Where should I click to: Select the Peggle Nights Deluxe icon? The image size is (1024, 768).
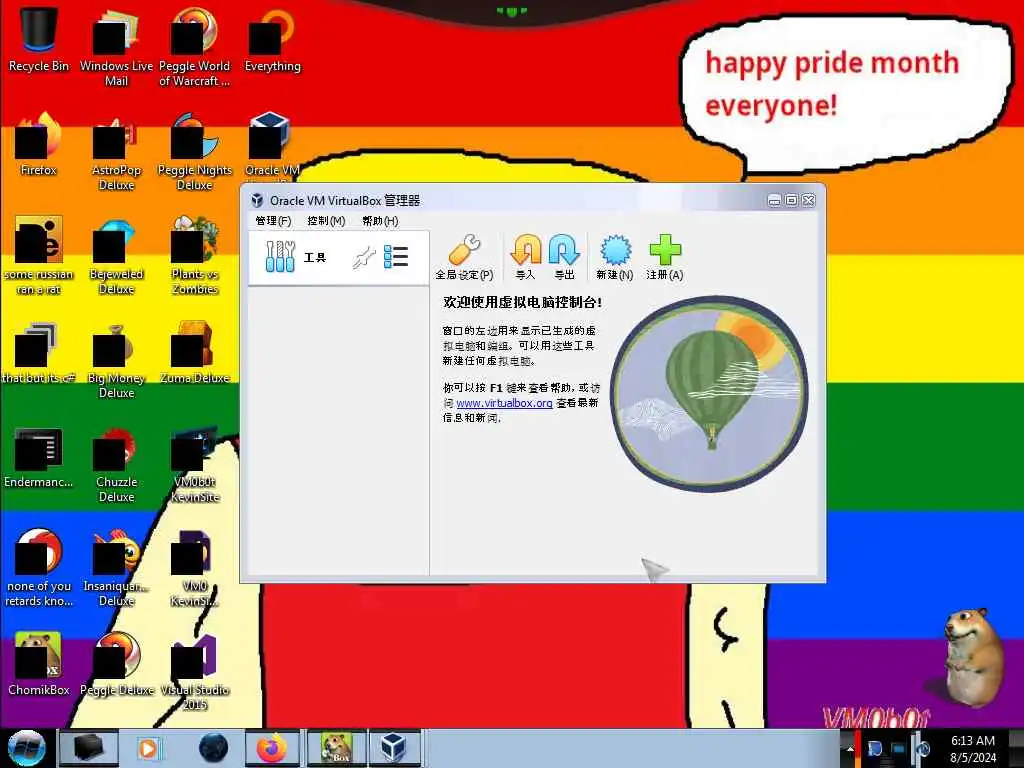click(195, 152)
